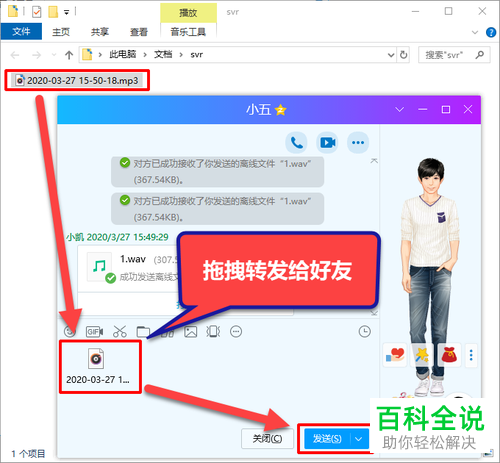Navigate back in Explorer

[15, 55]
